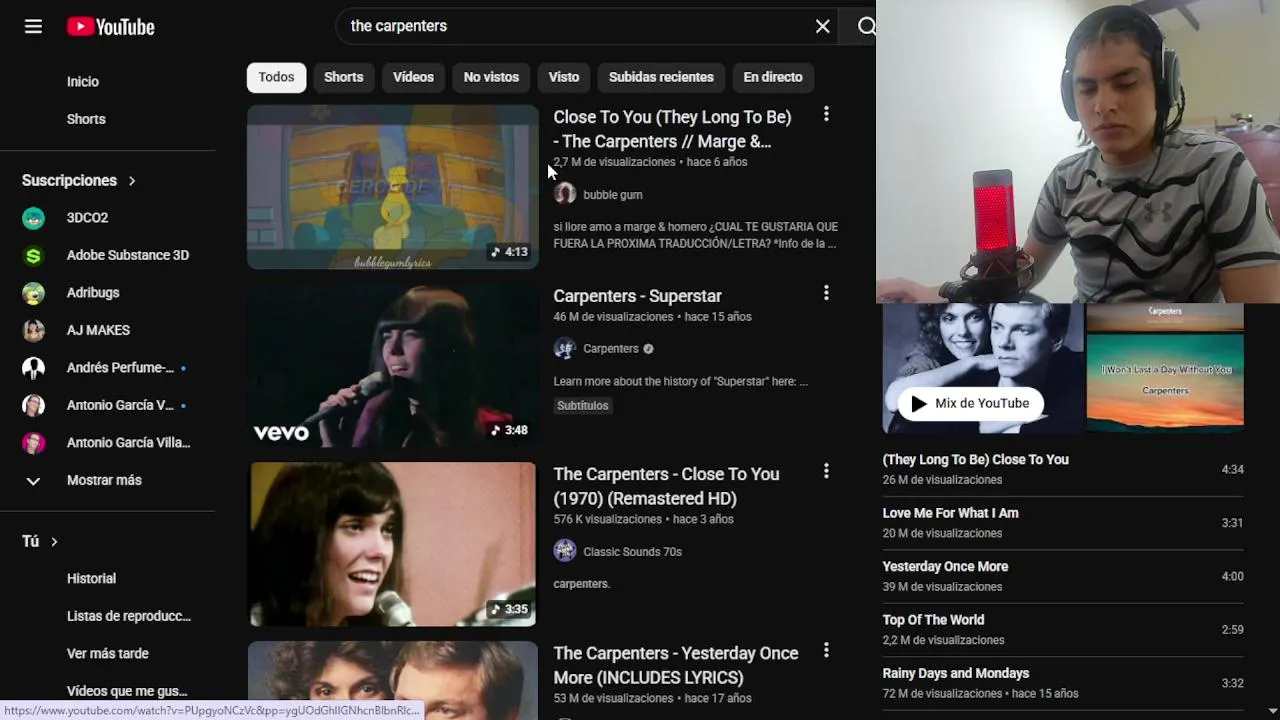The height and width of the screenshot is (720, 1280).
Task: Select the Visto filter chip
Action: 563,77
